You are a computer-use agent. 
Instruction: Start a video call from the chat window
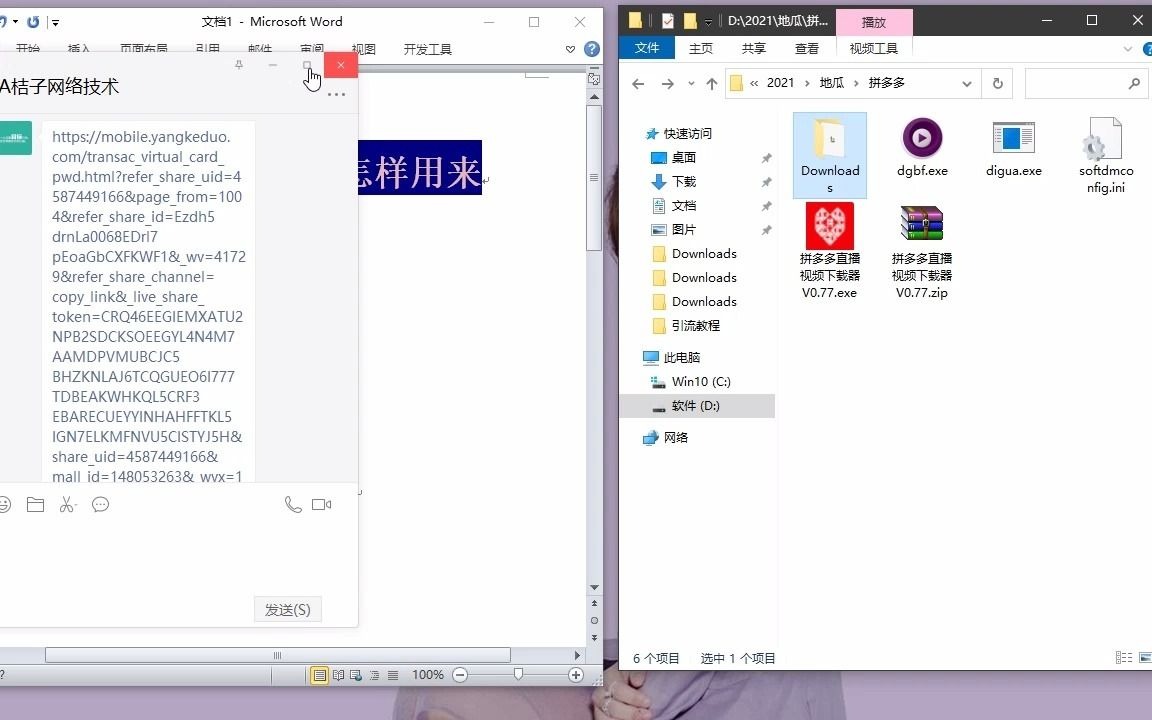(x=321, y=505)
